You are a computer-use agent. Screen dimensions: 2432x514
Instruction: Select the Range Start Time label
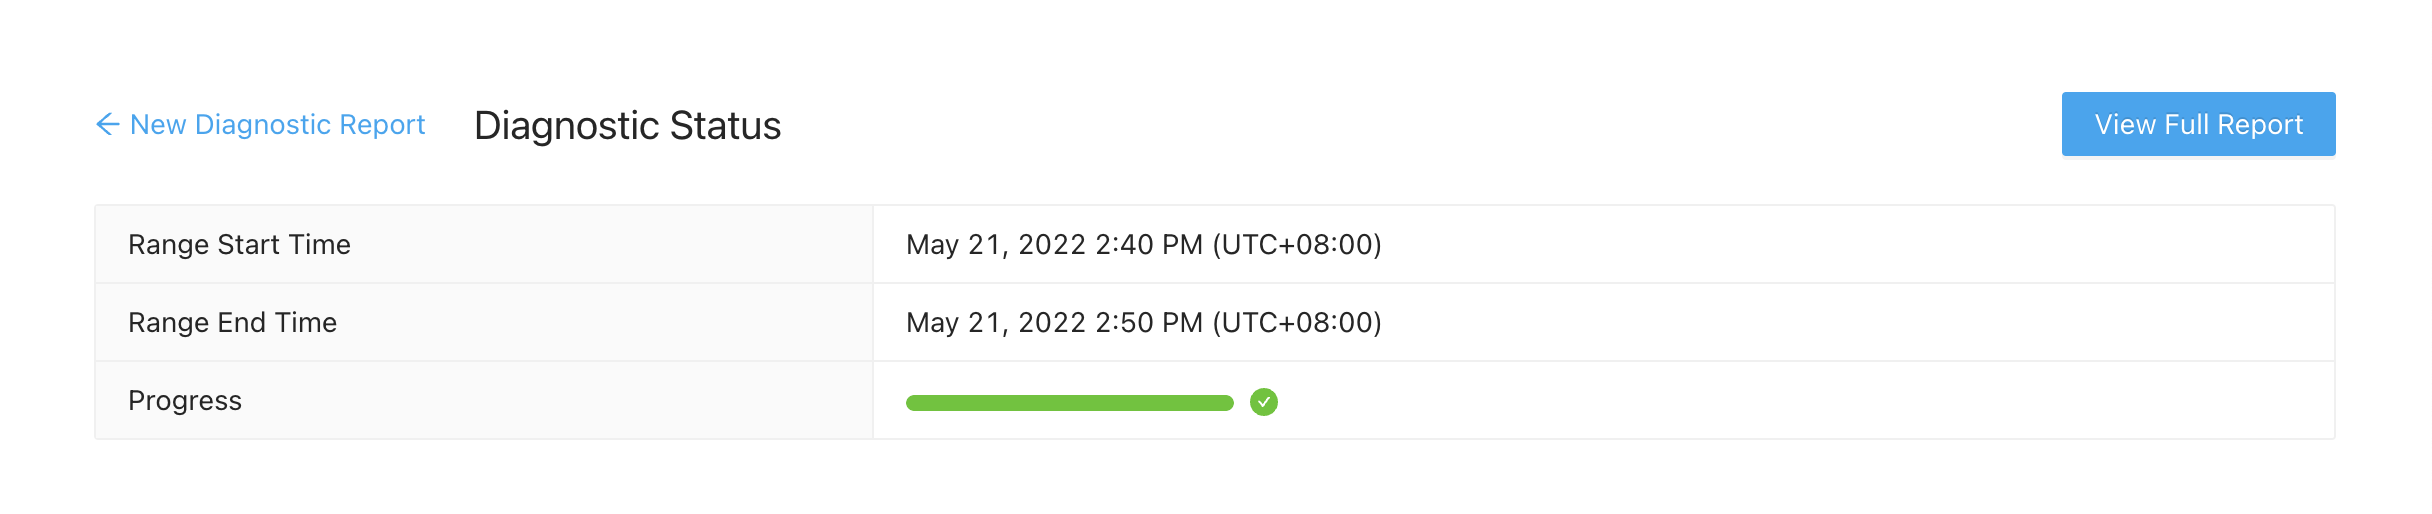point(239,245)
